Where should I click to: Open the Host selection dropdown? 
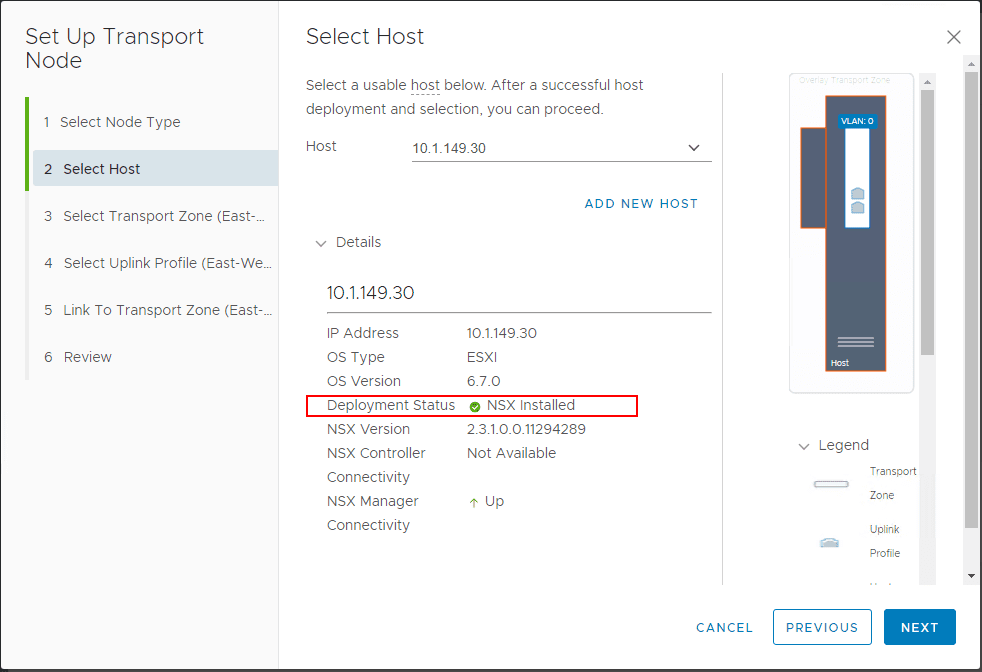[x=694, y=147]
